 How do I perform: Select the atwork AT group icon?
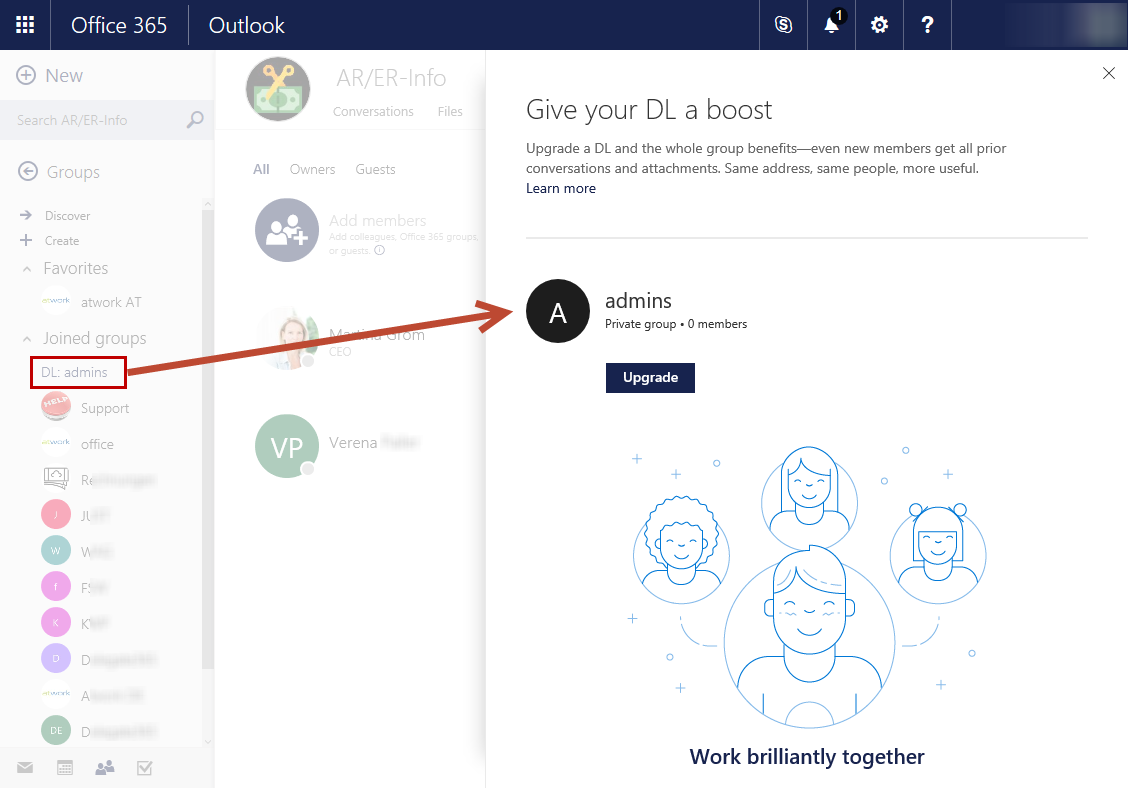pos(56,301)
